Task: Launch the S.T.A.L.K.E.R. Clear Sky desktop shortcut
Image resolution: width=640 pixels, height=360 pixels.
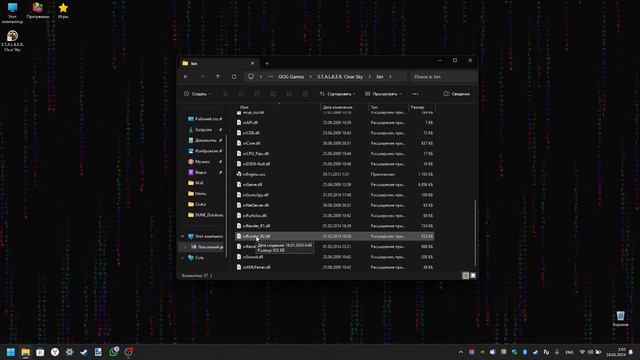Action: [12, 41]
